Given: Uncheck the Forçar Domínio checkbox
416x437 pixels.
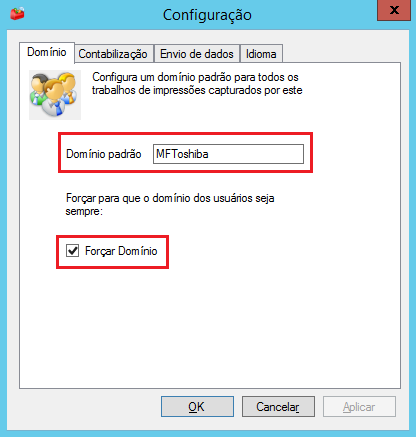Looking at the screenshot, I should coord(72,251).
